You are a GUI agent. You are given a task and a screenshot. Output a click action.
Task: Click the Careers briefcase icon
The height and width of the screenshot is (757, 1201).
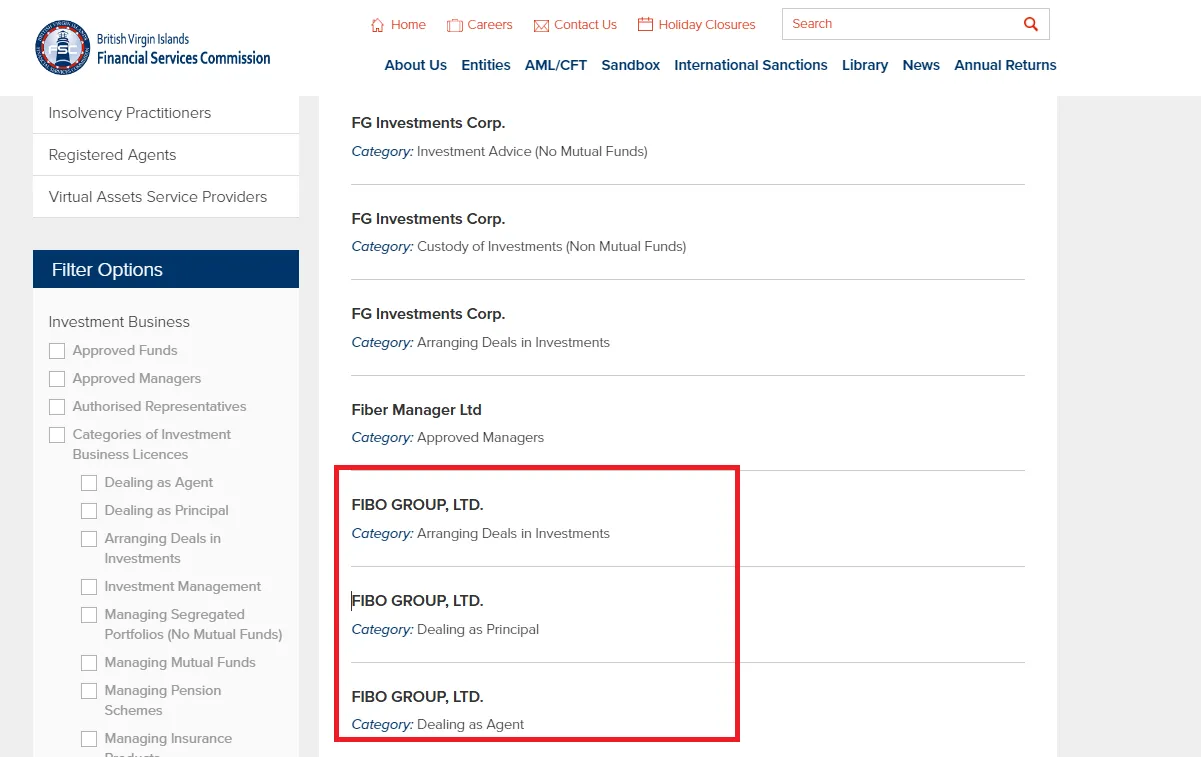(x=455, y=25)
